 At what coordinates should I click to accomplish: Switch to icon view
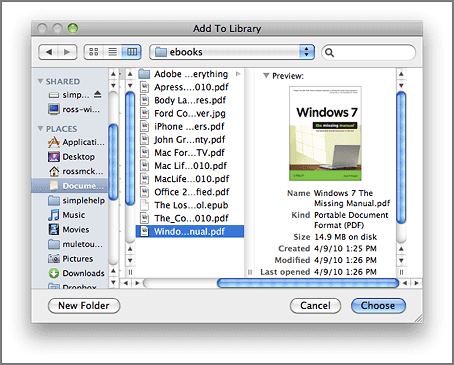pyautogui.click(x=94, y=52)
